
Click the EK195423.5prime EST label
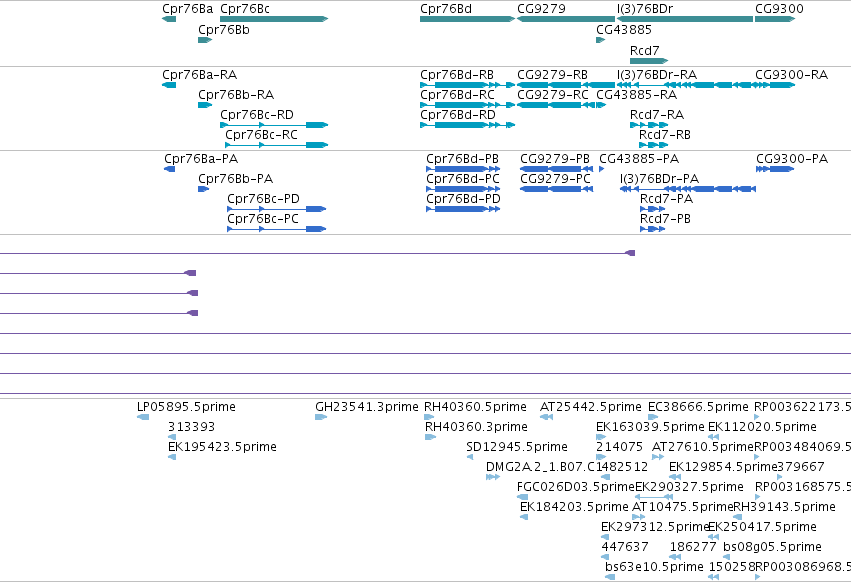[x=222, y=447]
